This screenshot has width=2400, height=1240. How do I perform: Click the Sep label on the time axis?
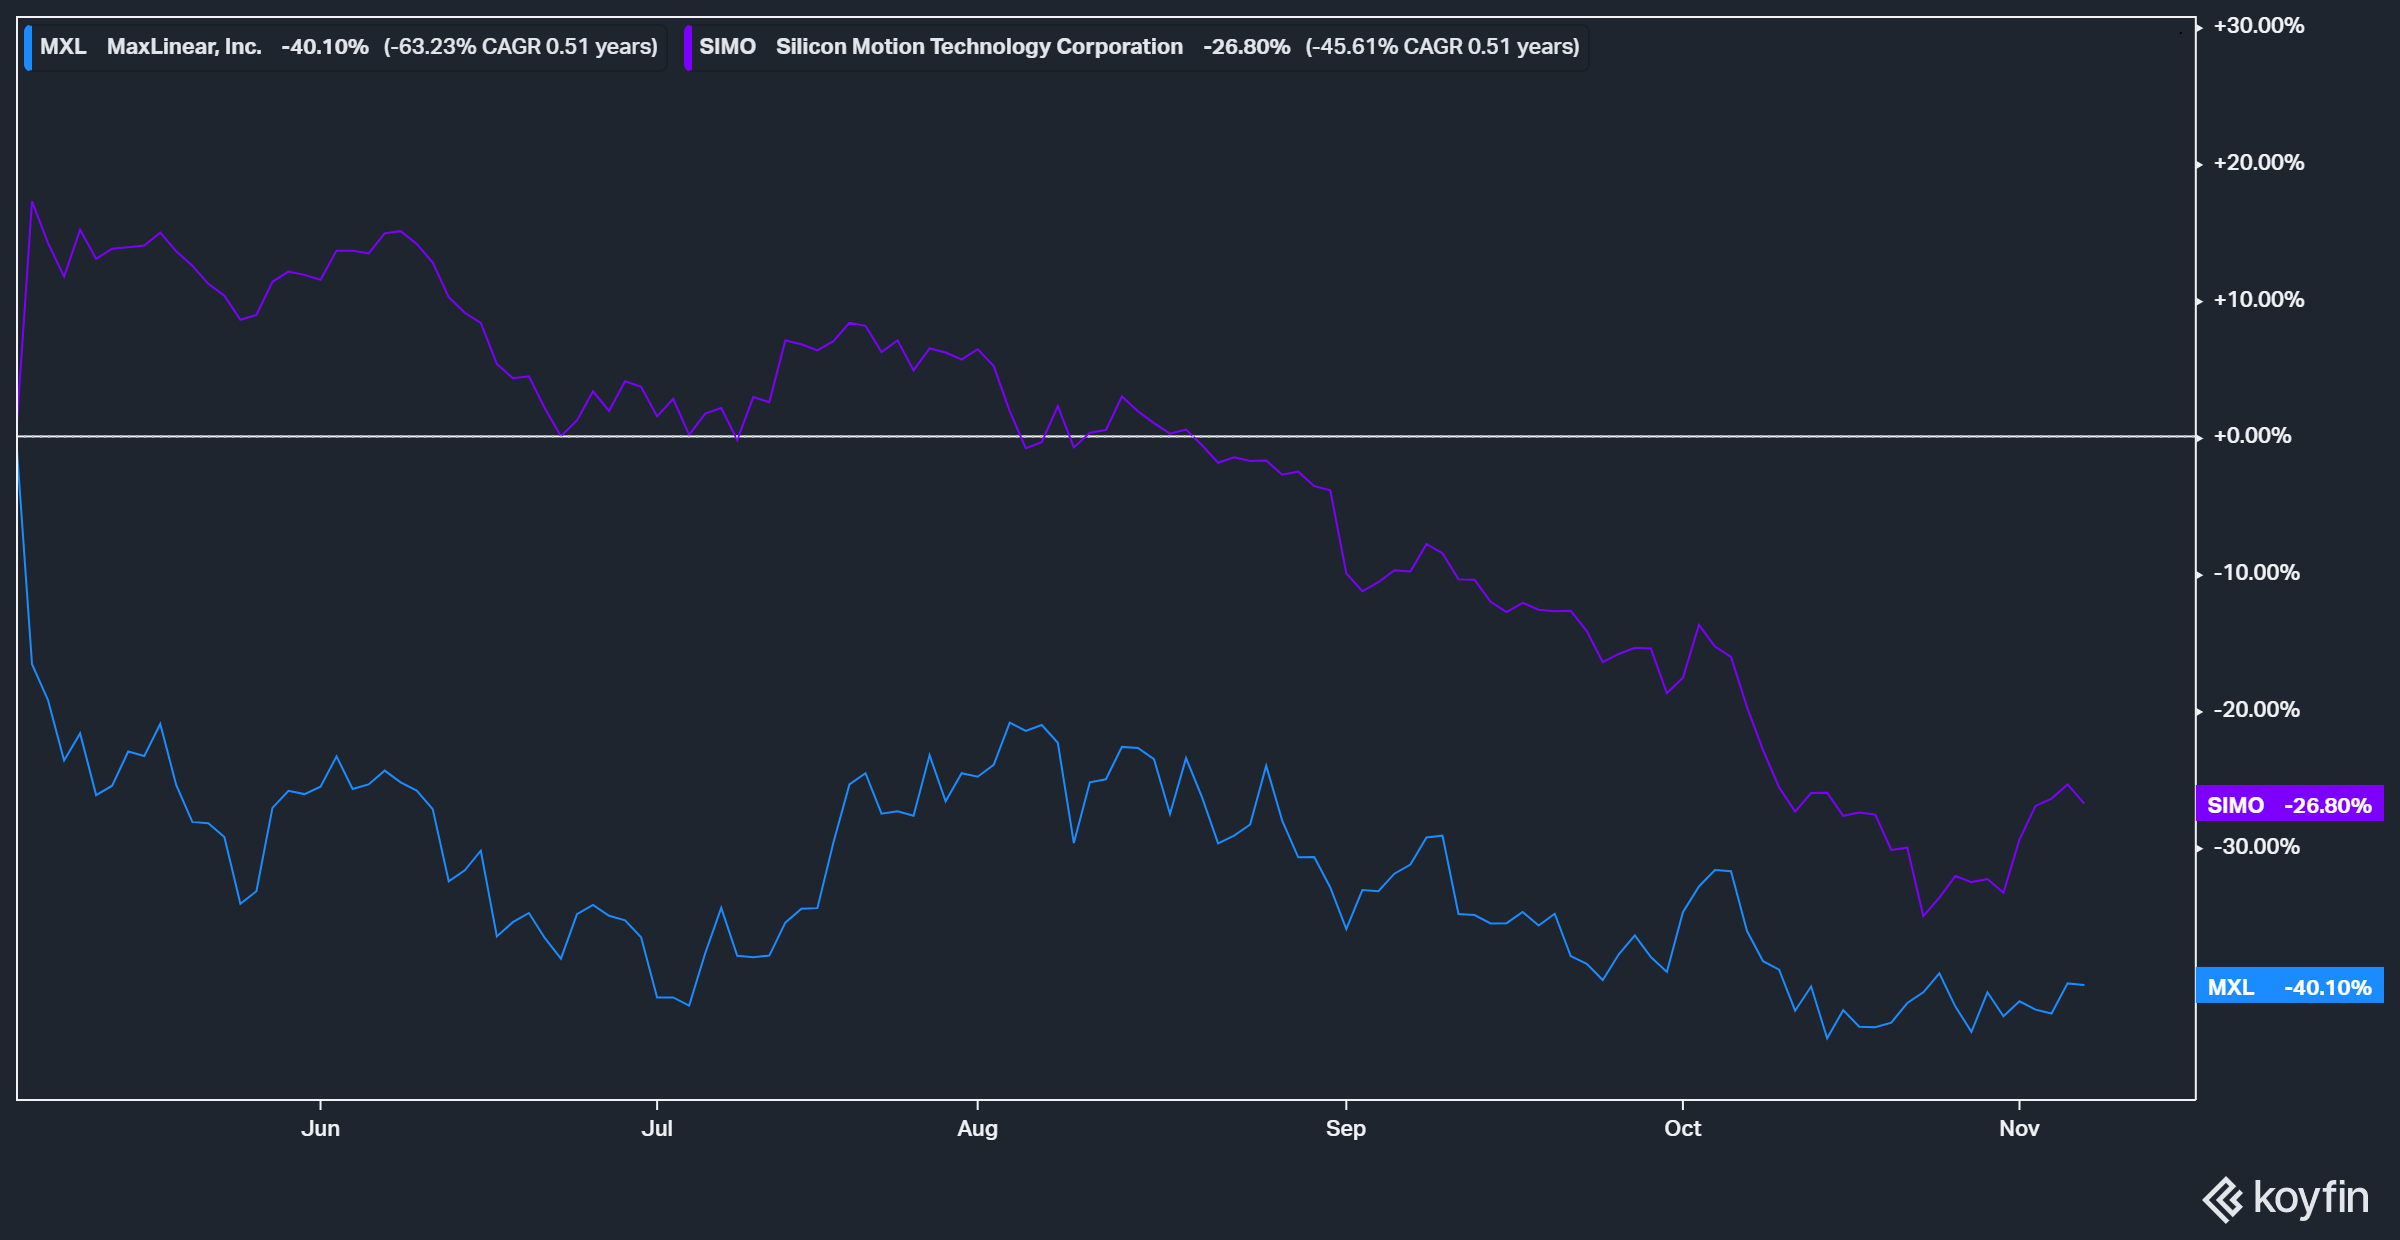click(1346, 1129)
